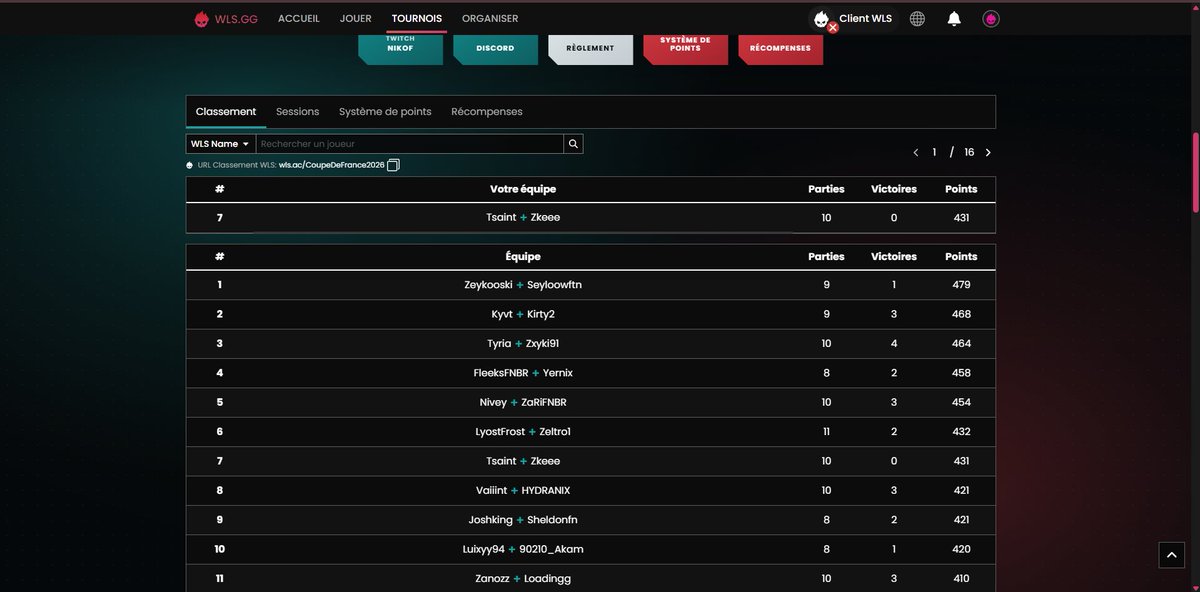Click player name Loadingg
Screen dimensions: 1200x592
[x=548, y=579]
